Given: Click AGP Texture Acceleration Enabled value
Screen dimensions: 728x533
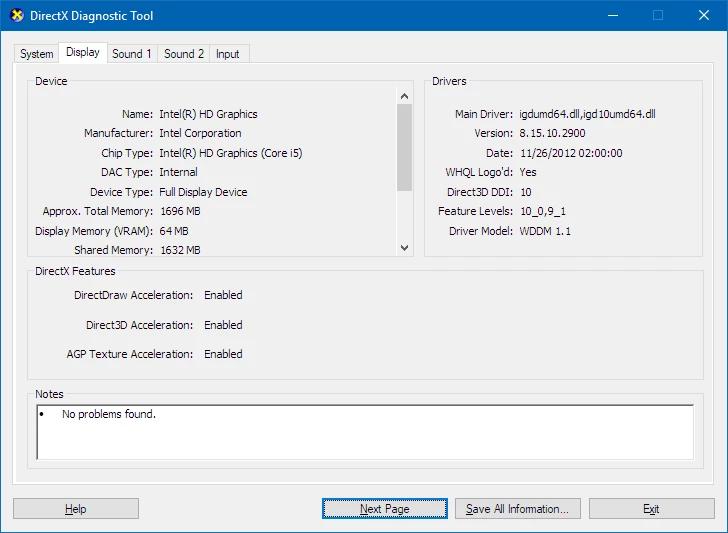Looking at the screenshot, I should [223, 354].
